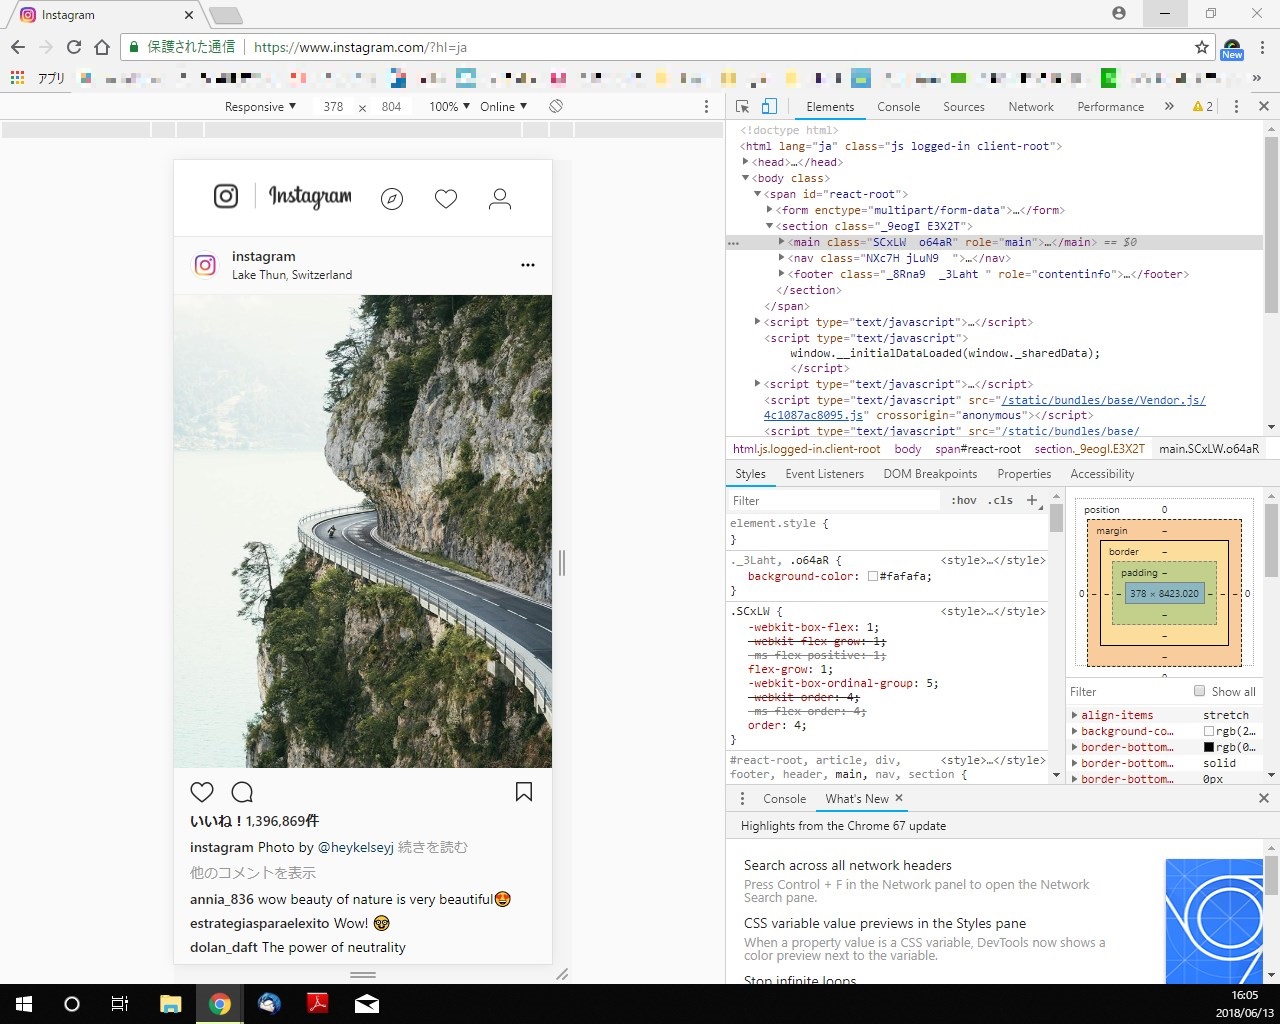1280x1024 pixels.
Task: Open the post options three-dot menu
Action: coord(528,265)
